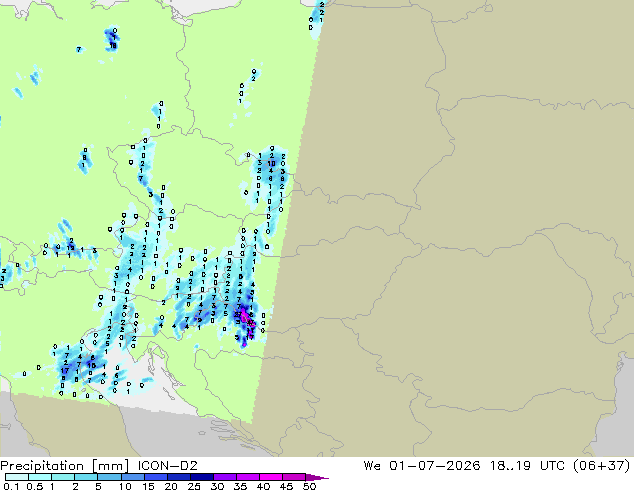Select the 5 to 10 mm legend swatch
The image size is (634, 490).
[109, 477]
